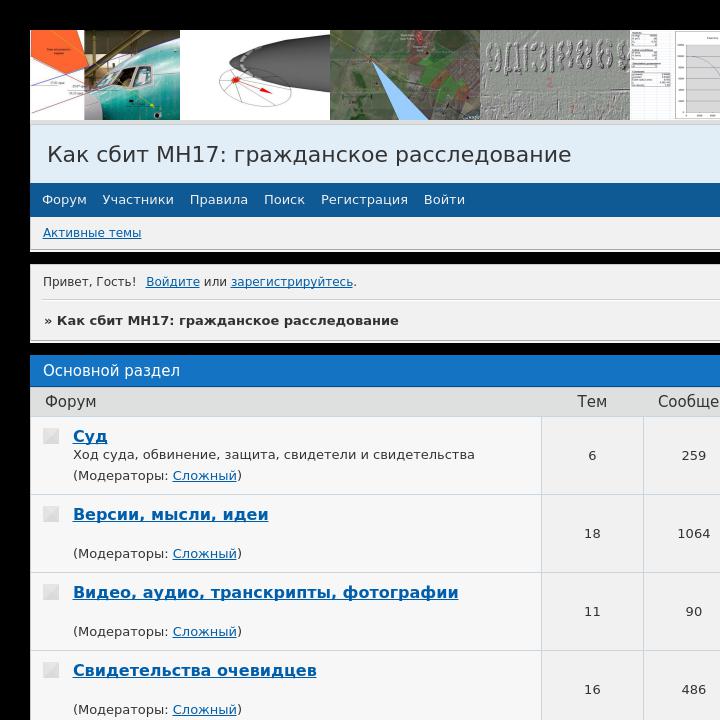Click the status icon beside Свидетельства очевидцев
This screenshot has width=720, height=720.
51,670
